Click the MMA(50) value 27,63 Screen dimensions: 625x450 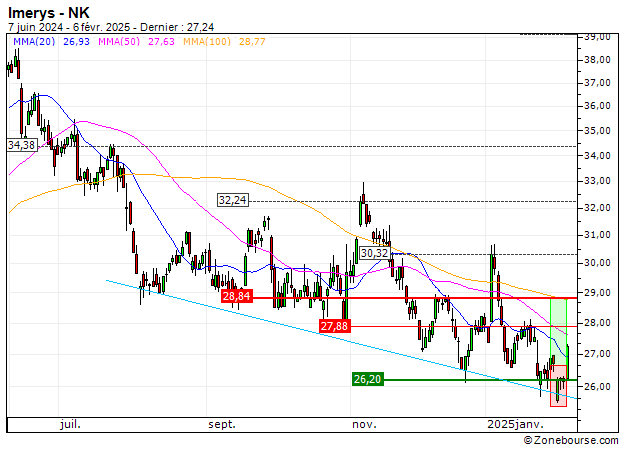tap(161, 41)
